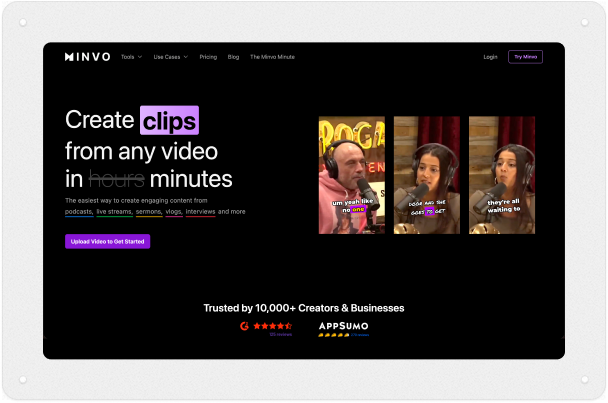Click the G2 star rating icons
The image size is (608, 403).
(x=273, y=326)
